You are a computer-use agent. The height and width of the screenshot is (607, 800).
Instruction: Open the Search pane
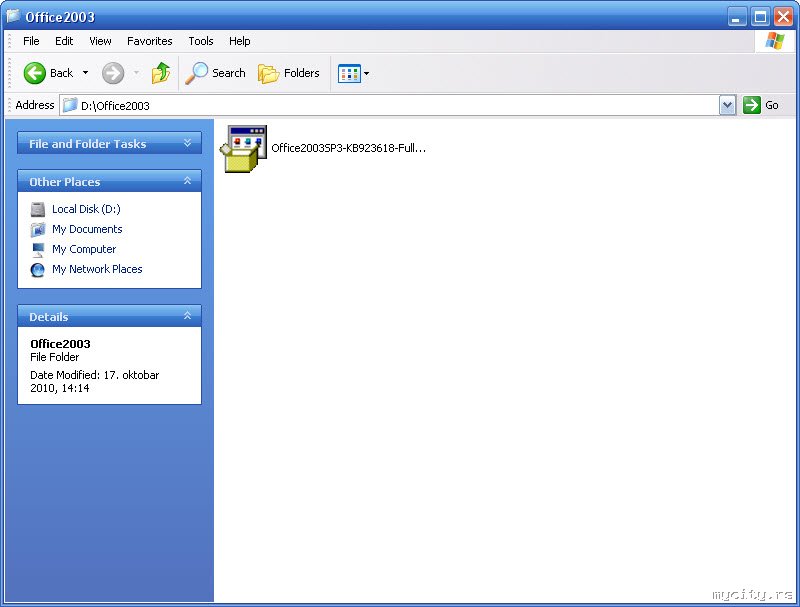pyautogui.click(x=215, y=73)
